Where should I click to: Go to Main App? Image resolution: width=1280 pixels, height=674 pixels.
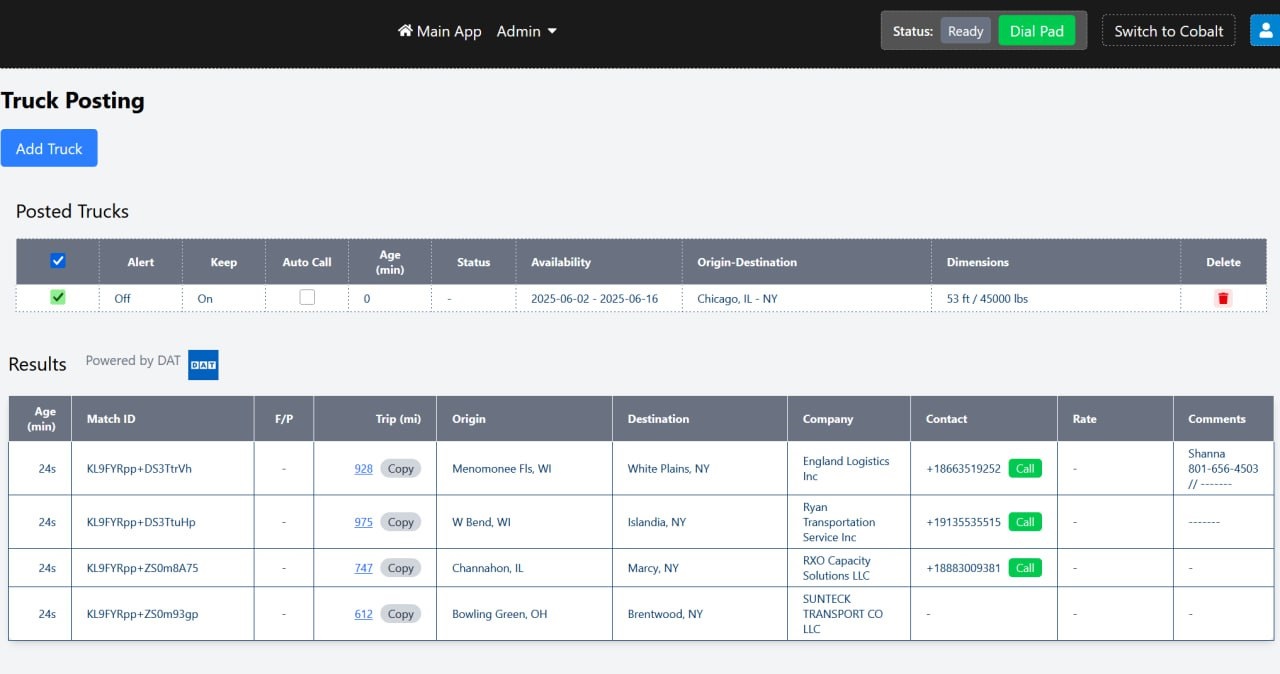(x=448, y=31)
